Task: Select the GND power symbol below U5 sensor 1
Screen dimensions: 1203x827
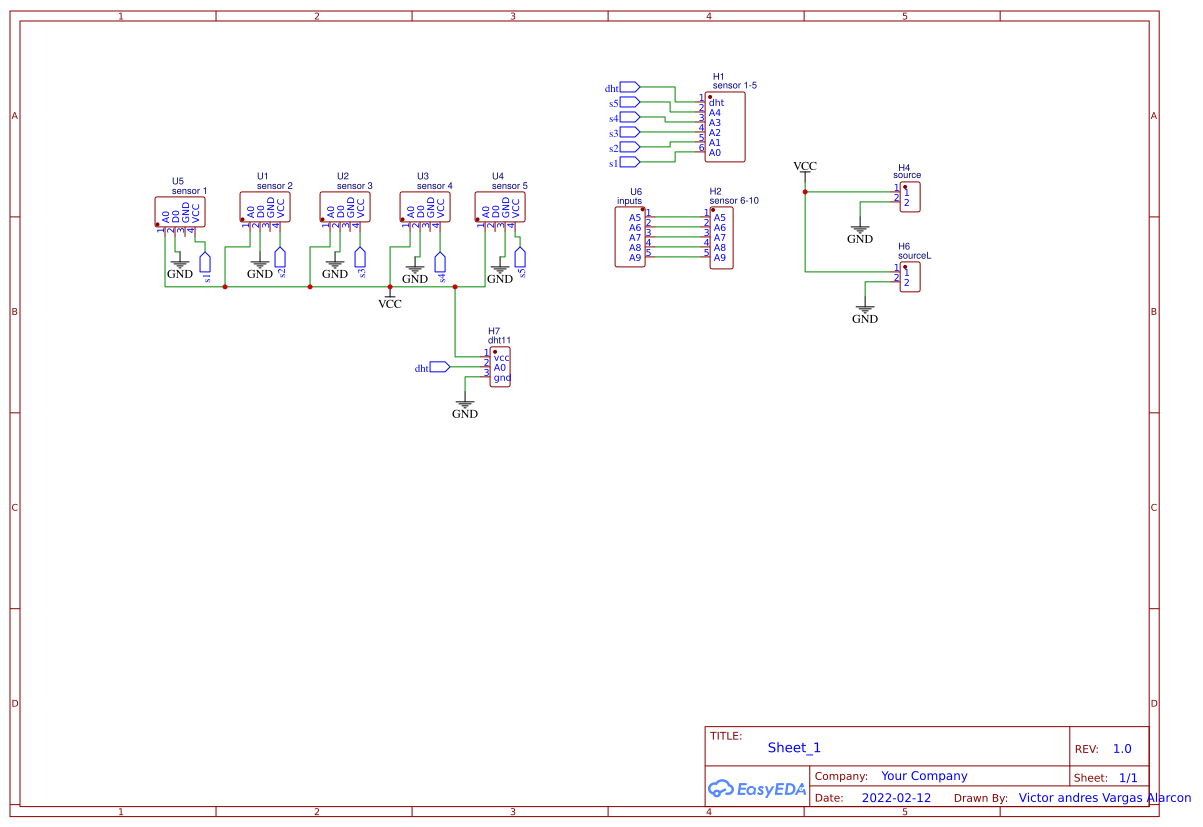Action: coord(179,265)
